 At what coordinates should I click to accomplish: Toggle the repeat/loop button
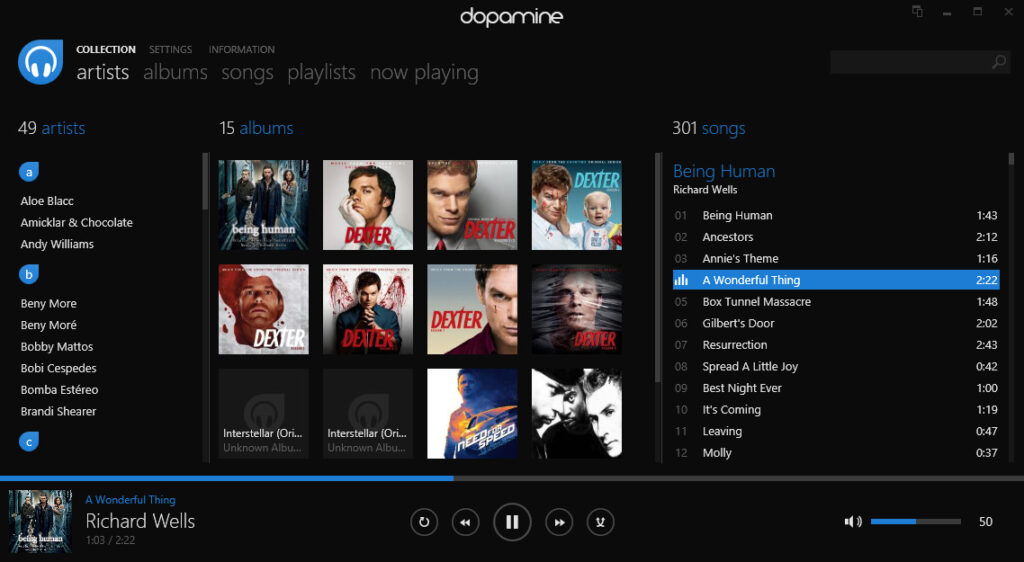[424, 522]
